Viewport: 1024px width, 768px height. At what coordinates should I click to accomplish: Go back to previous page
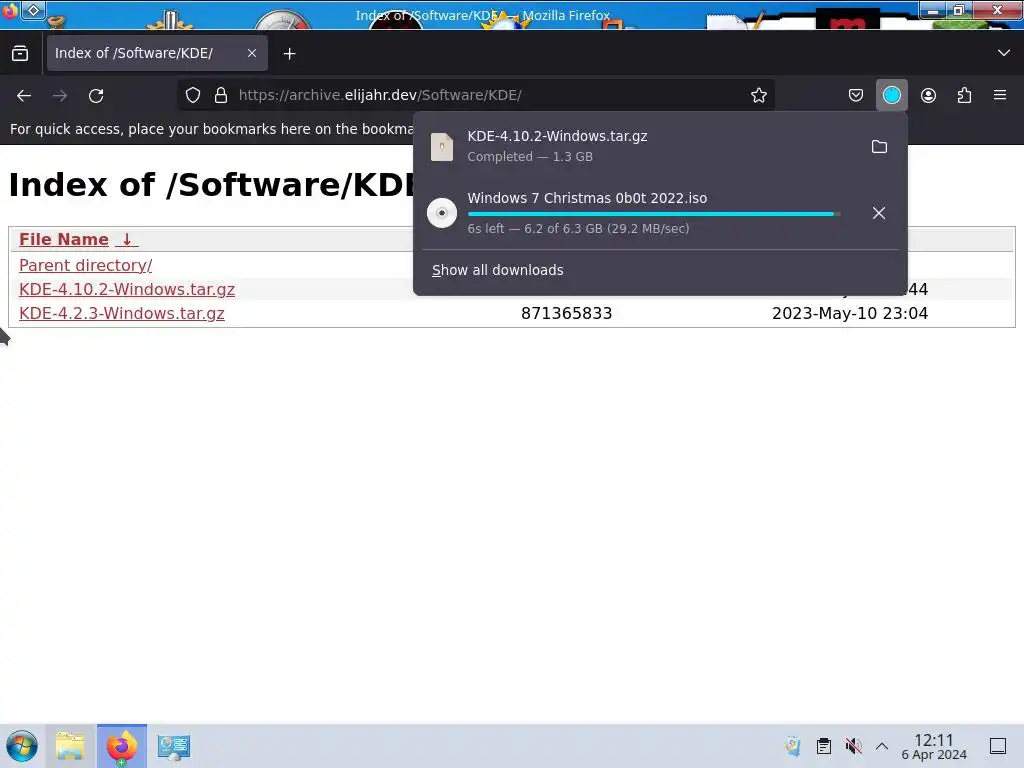click(24, 95)
